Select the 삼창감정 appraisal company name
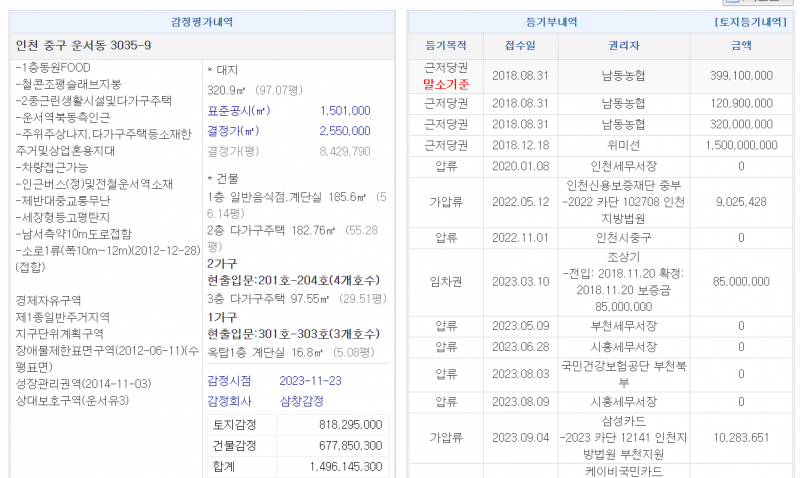The height and width of the screenshot is (478, 800). pyautogui.click(x=303, y=400)
